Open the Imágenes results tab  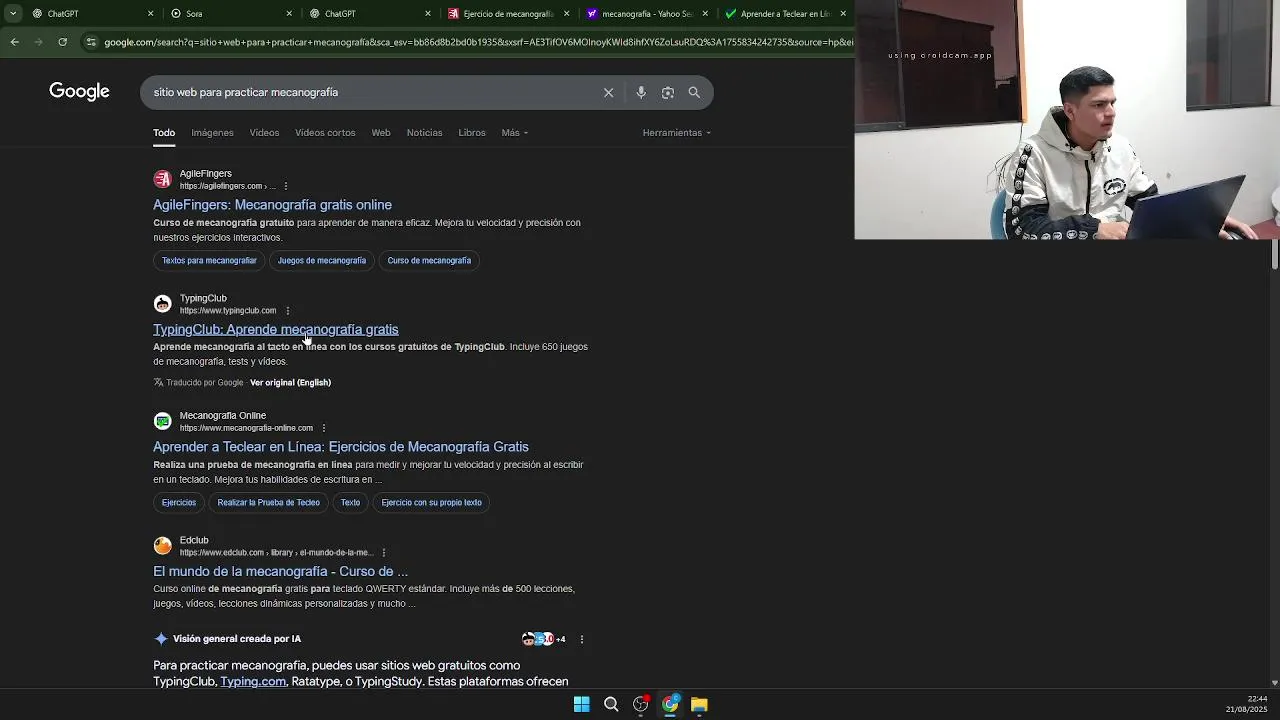tap(212, 133)
